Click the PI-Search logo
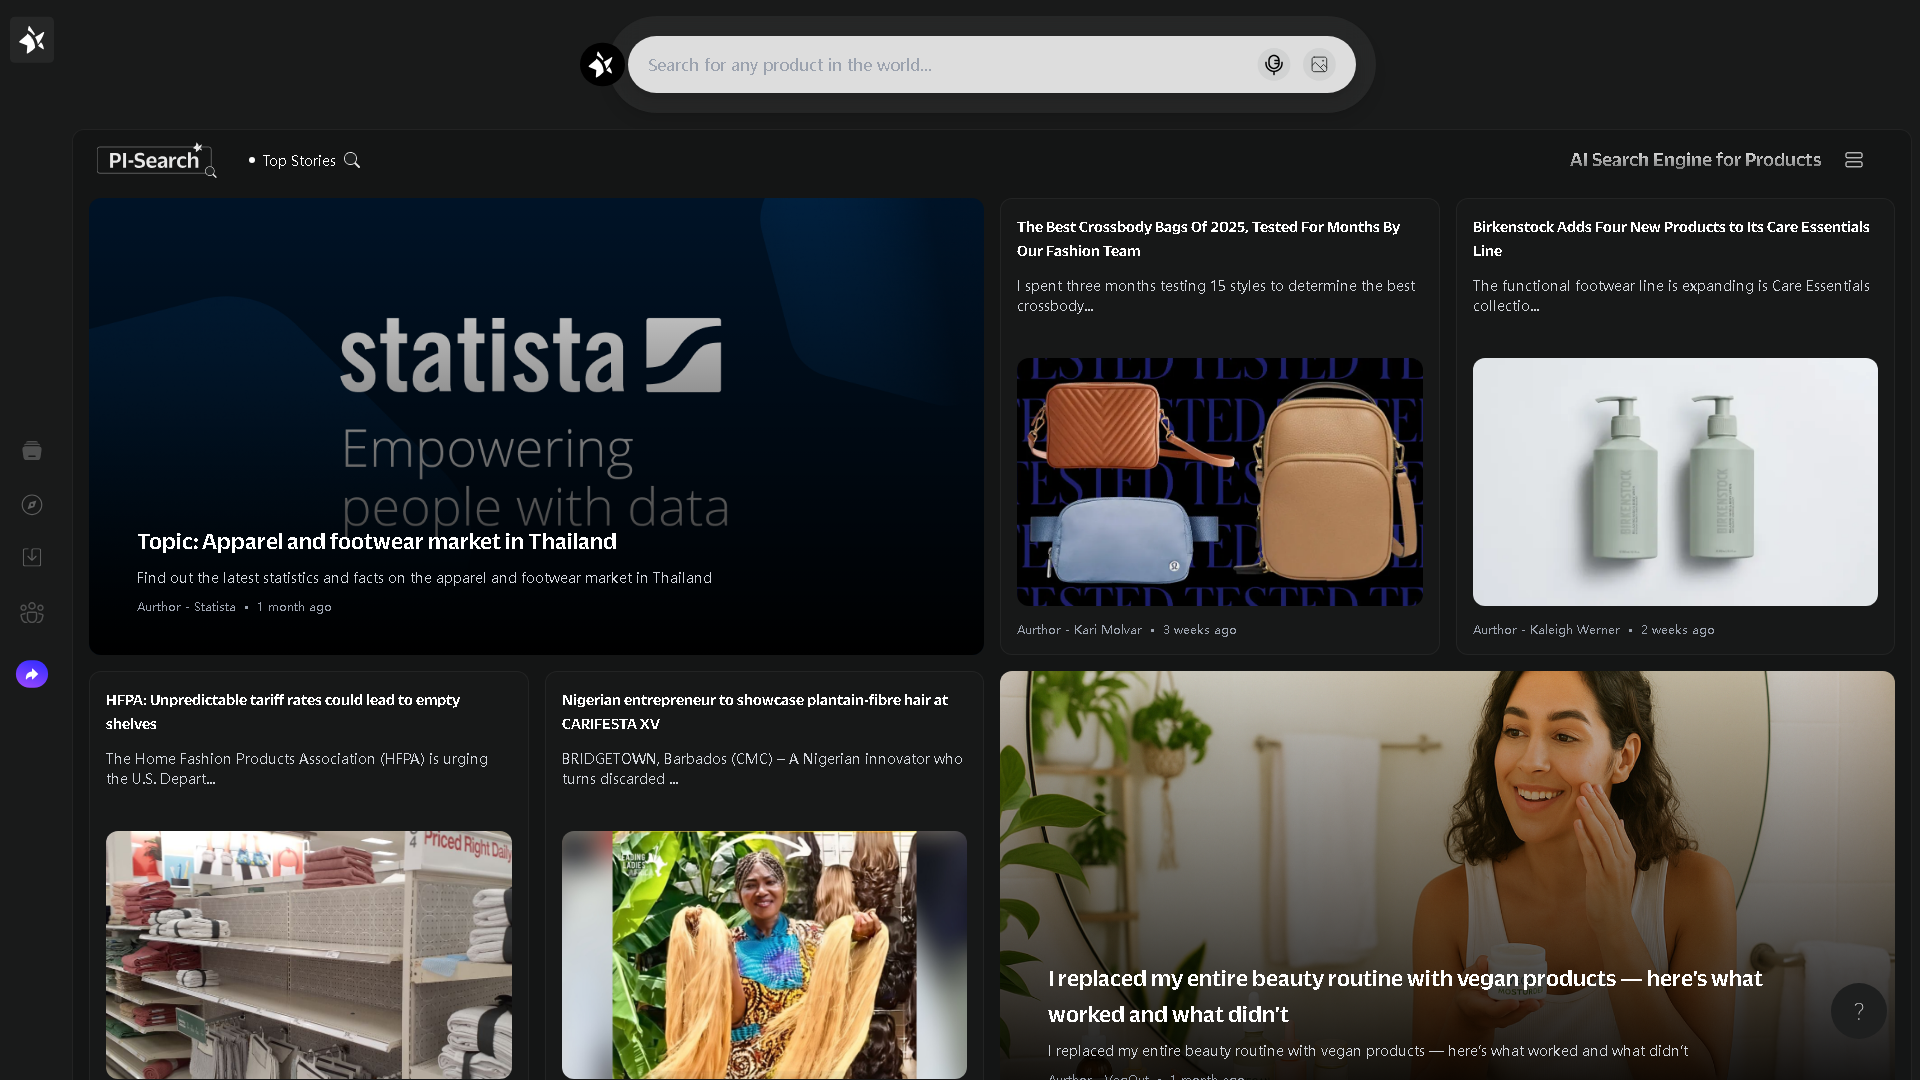The width and height of the screenshot is (1920, 1080). point(155,160)
